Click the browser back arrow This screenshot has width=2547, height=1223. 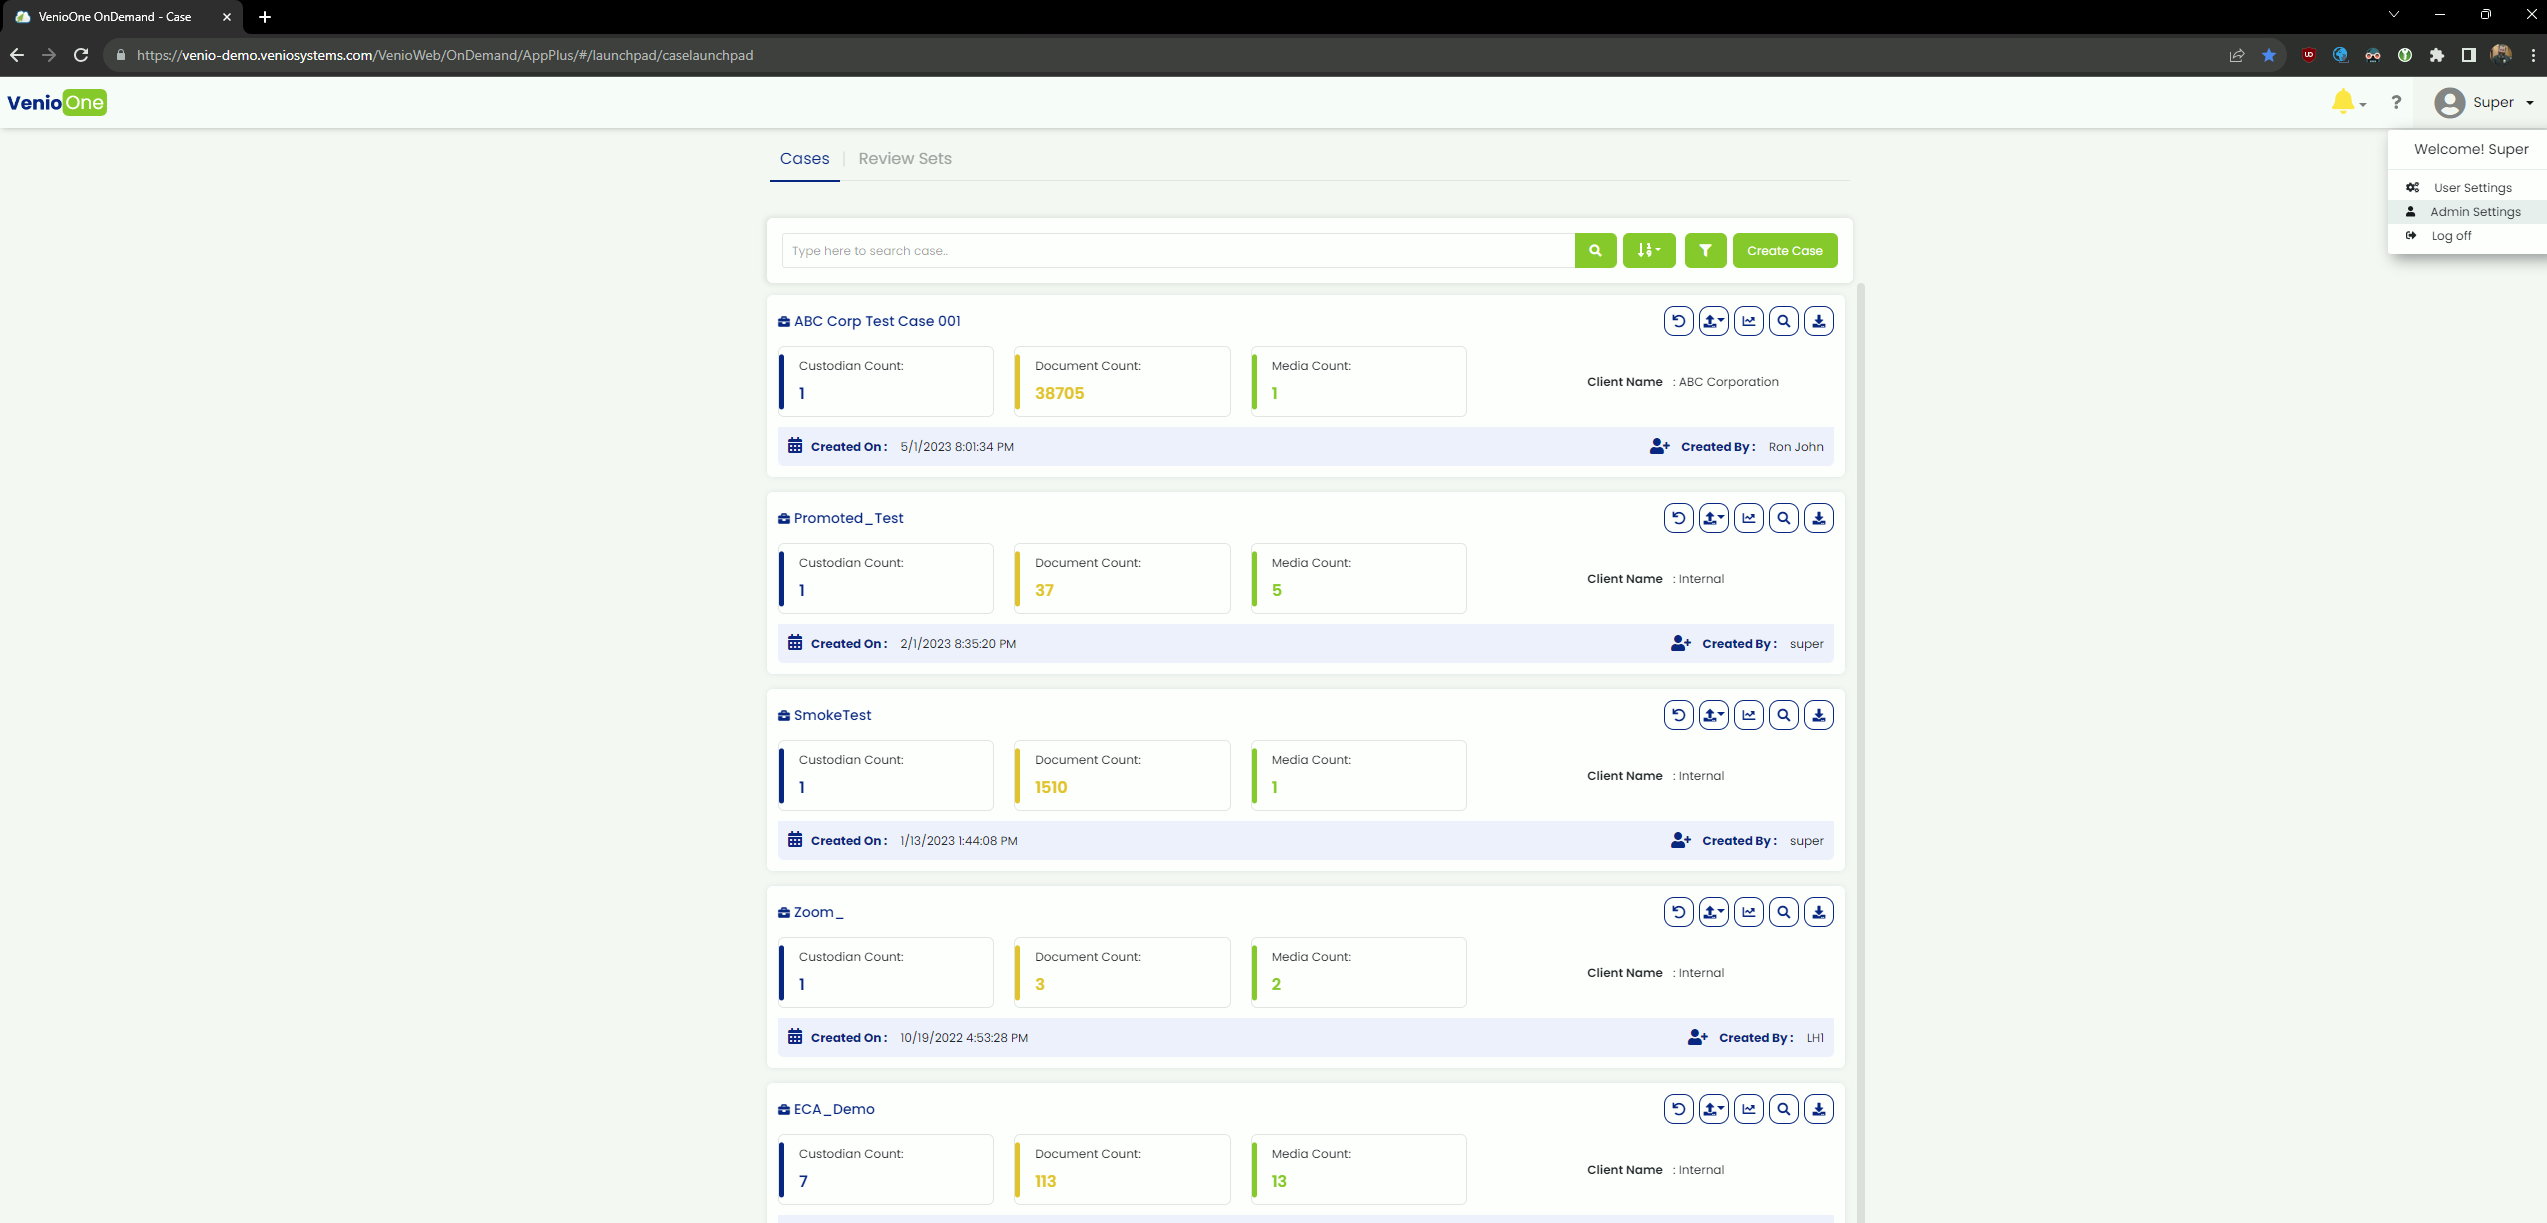point(17,55)
